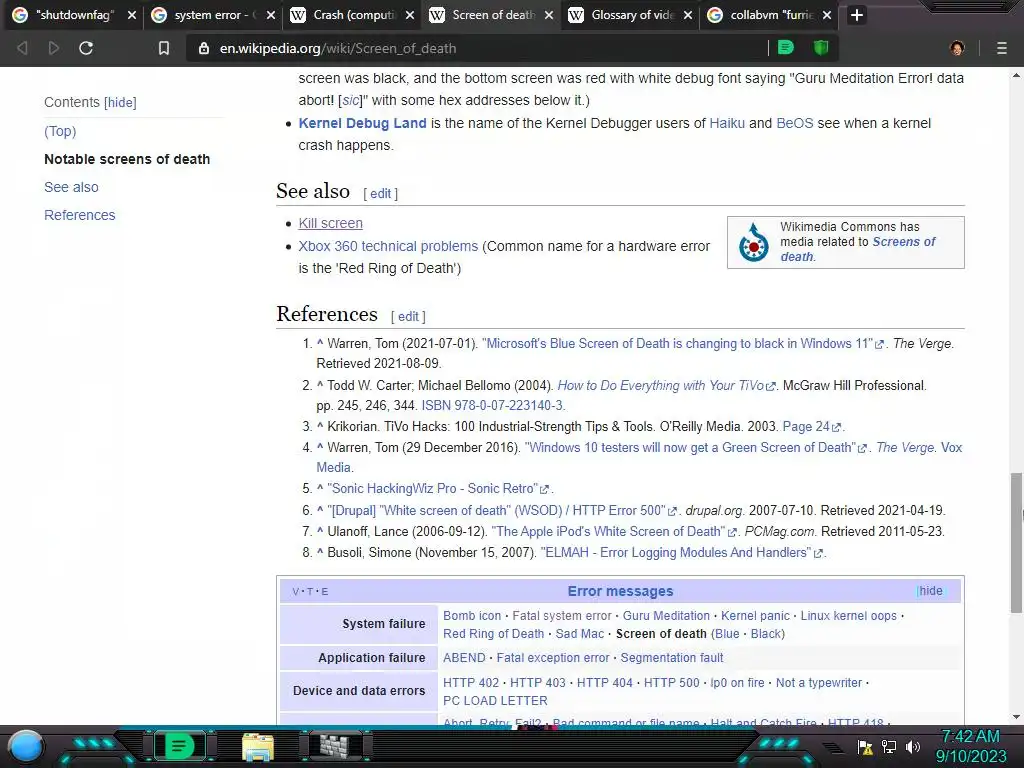Go forward with browser forward arrow
This screenshot has height=768, width=1024.
(54, 48)
